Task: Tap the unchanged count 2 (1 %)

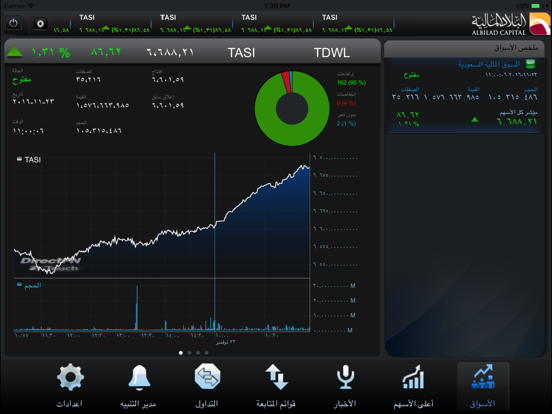Action: click(x=346, y=124)
